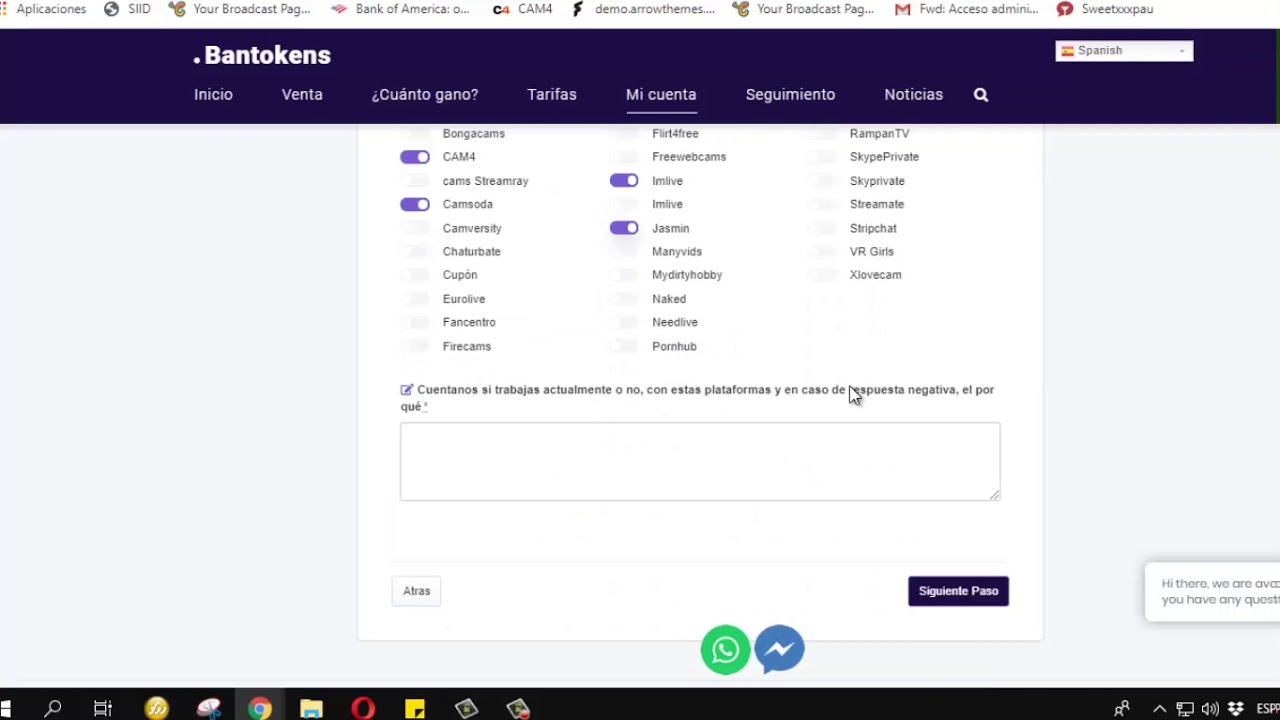Image resolution: width=1280 pixels, height=720 pixels.
Task: Go to the Inicio menu item
Action: click(x=213, y=95)
